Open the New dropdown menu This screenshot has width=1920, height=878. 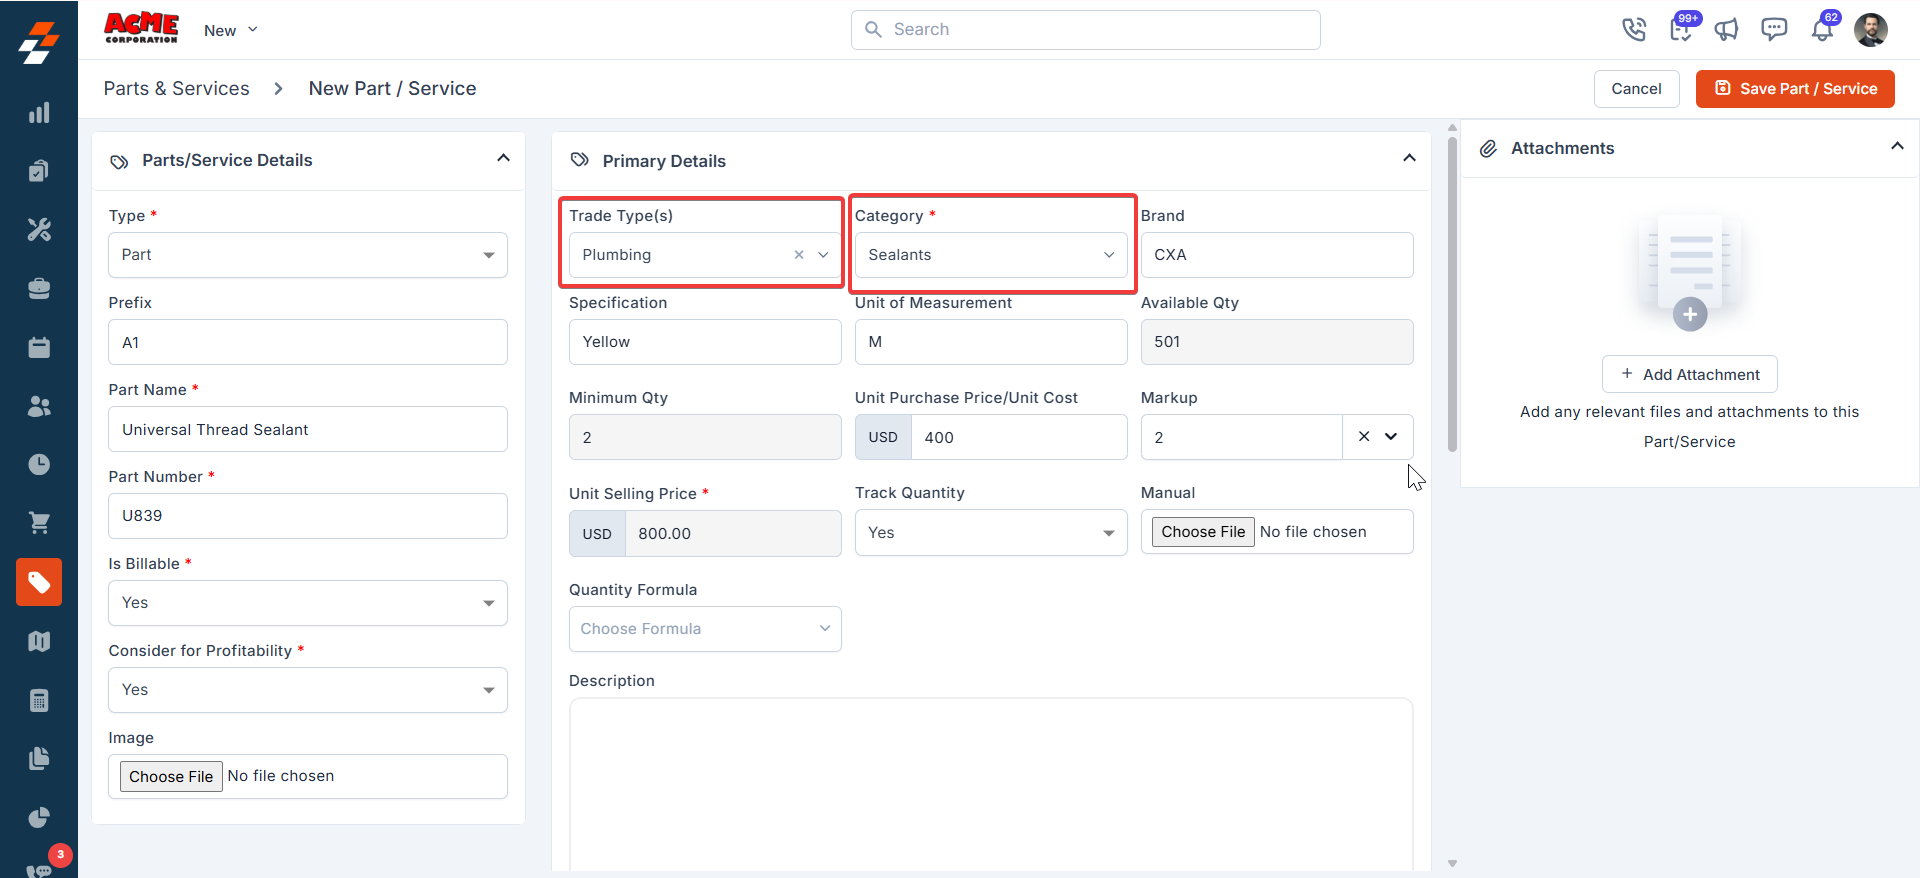coord(231,30)
